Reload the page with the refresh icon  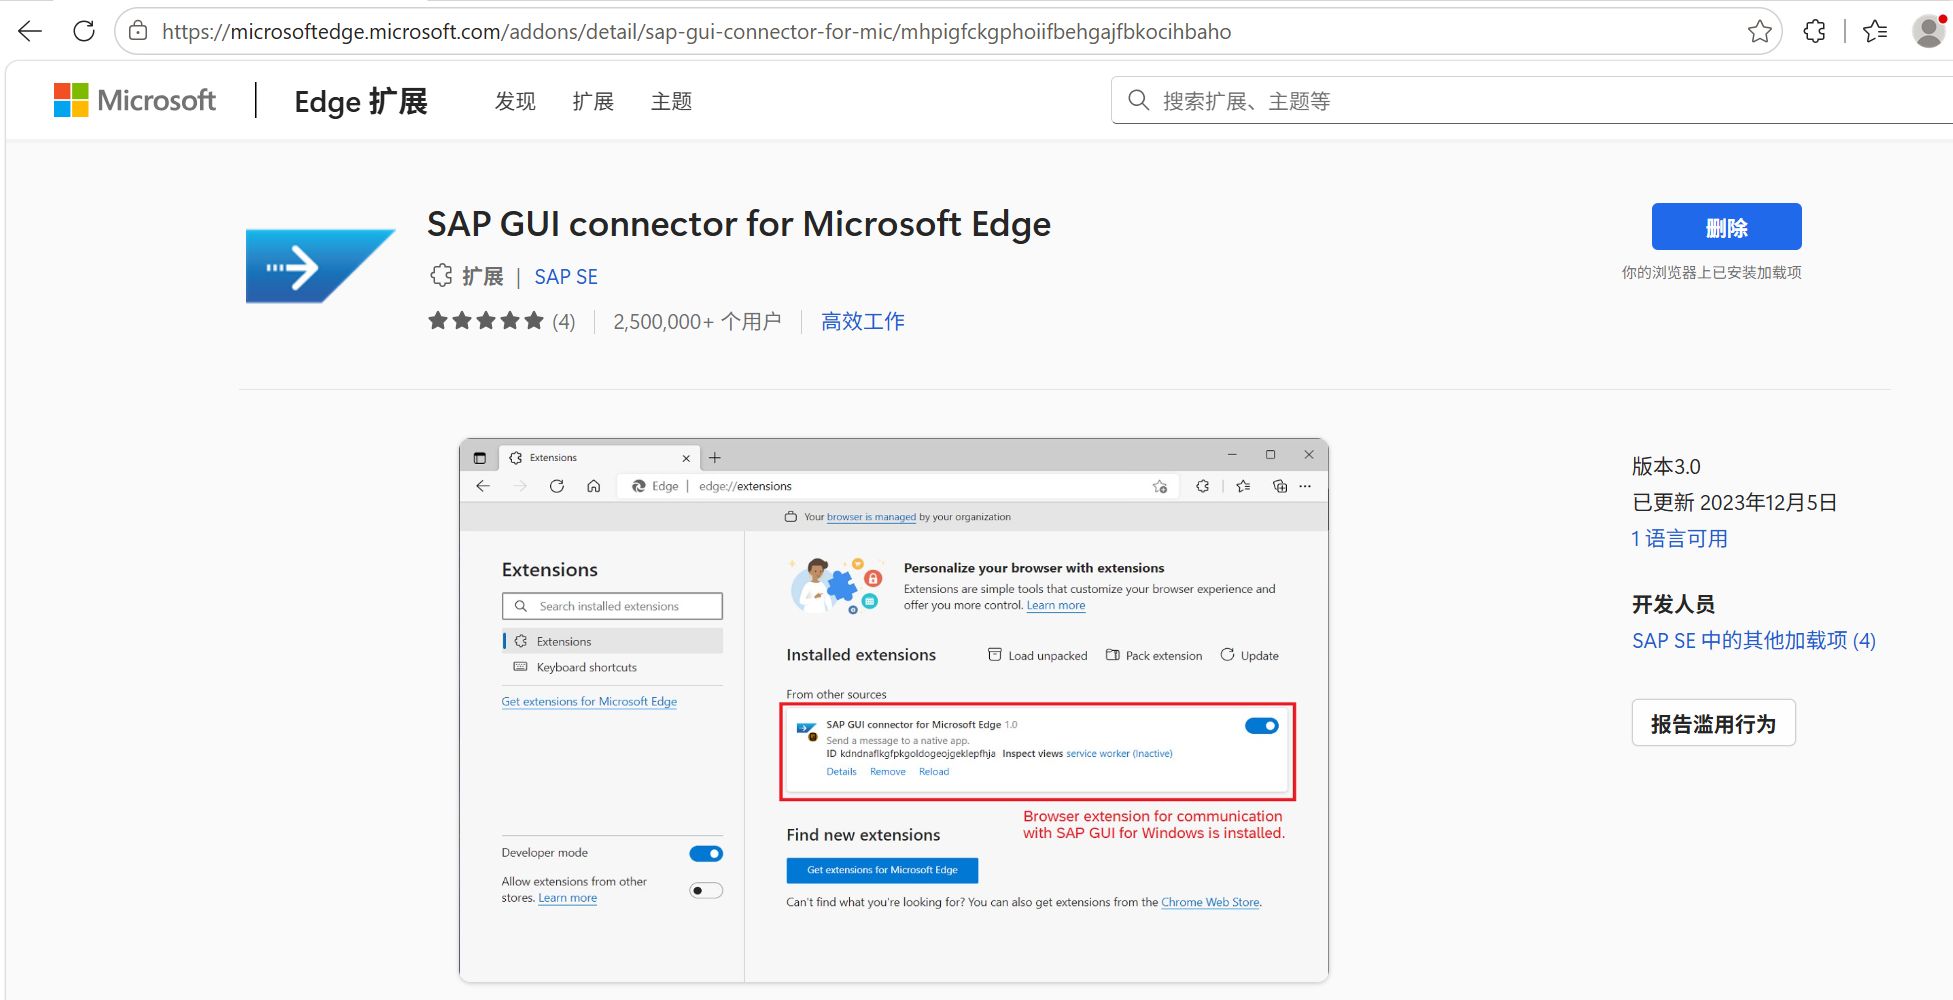[84, 31]
